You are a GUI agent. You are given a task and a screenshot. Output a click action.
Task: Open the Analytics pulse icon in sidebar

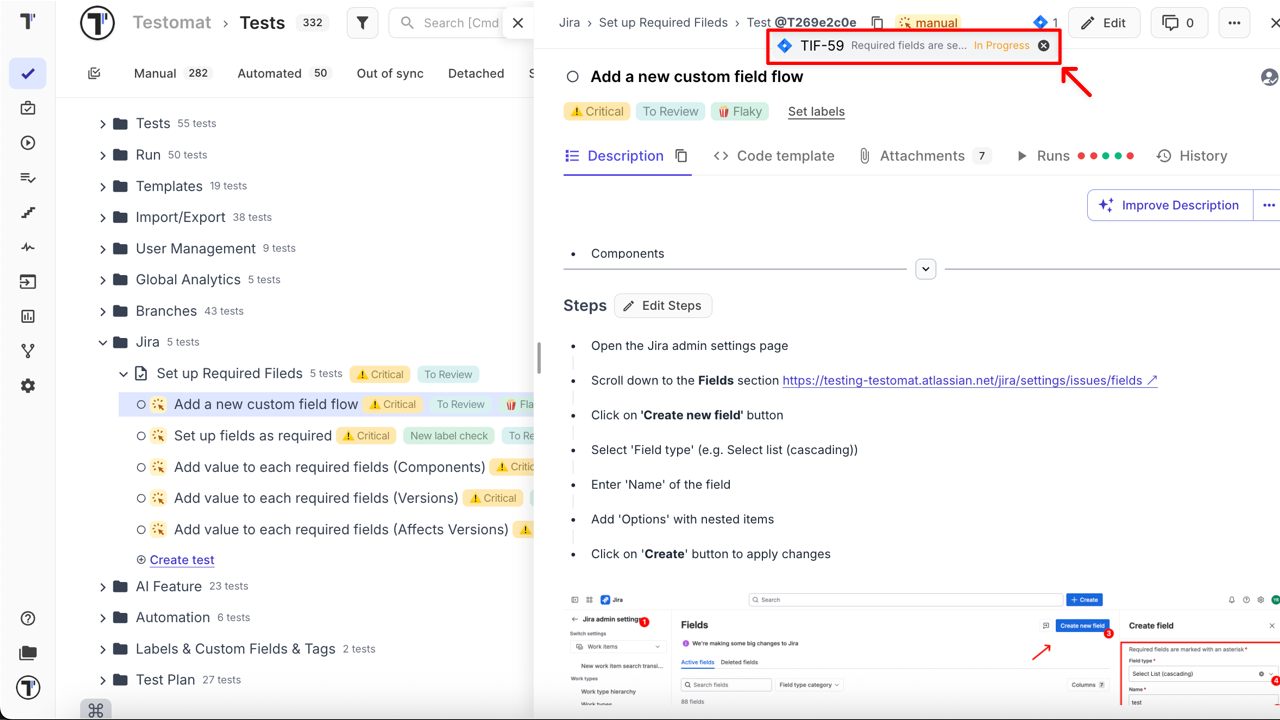27,247
